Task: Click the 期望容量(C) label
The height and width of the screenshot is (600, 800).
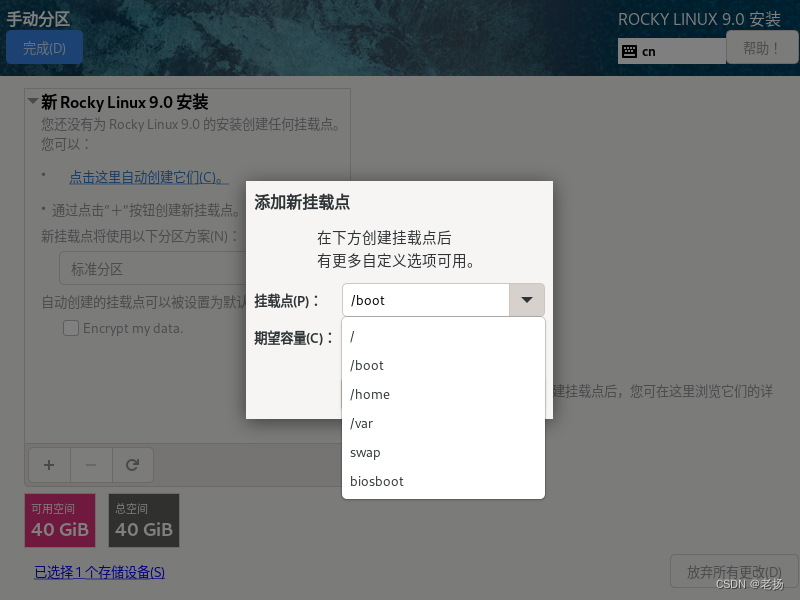Action: point(293,338)
